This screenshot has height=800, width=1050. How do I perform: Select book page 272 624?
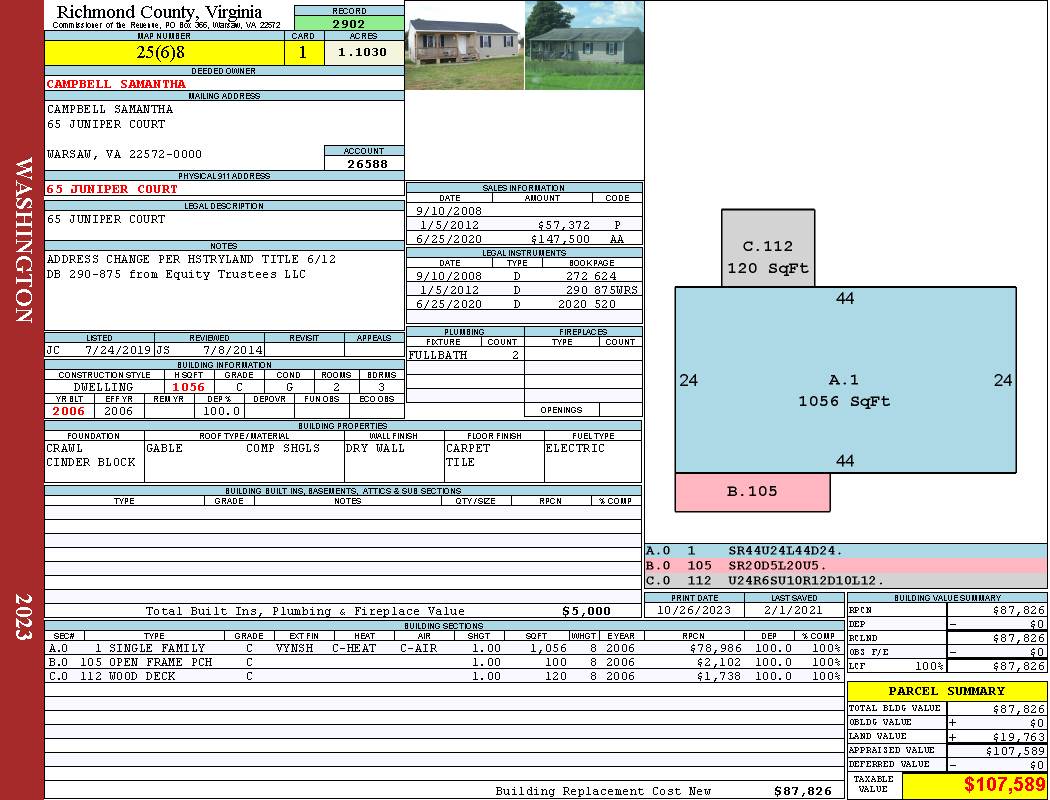(x=591, y=276)
